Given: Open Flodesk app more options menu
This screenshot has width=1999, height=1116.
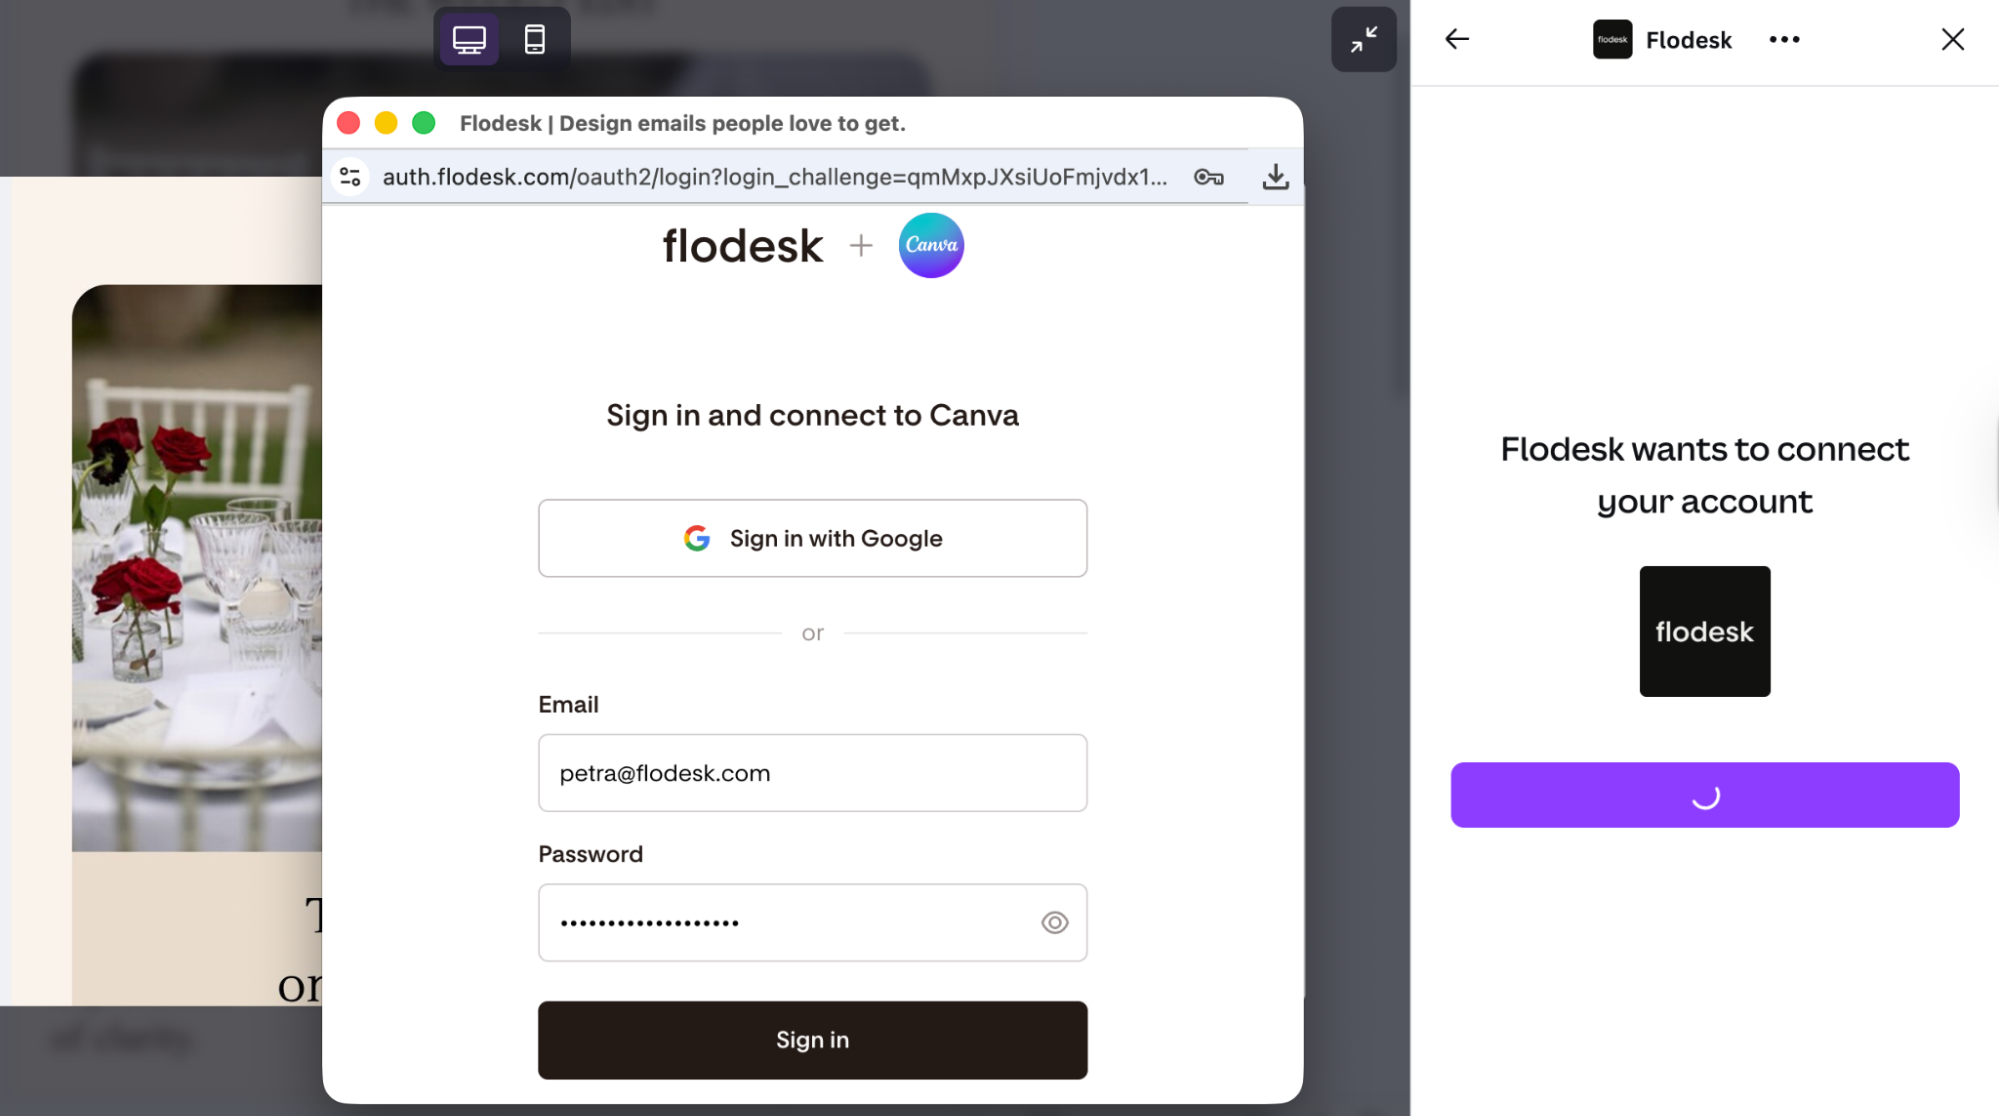Looking at the screenshot, I should (1784, 40).
